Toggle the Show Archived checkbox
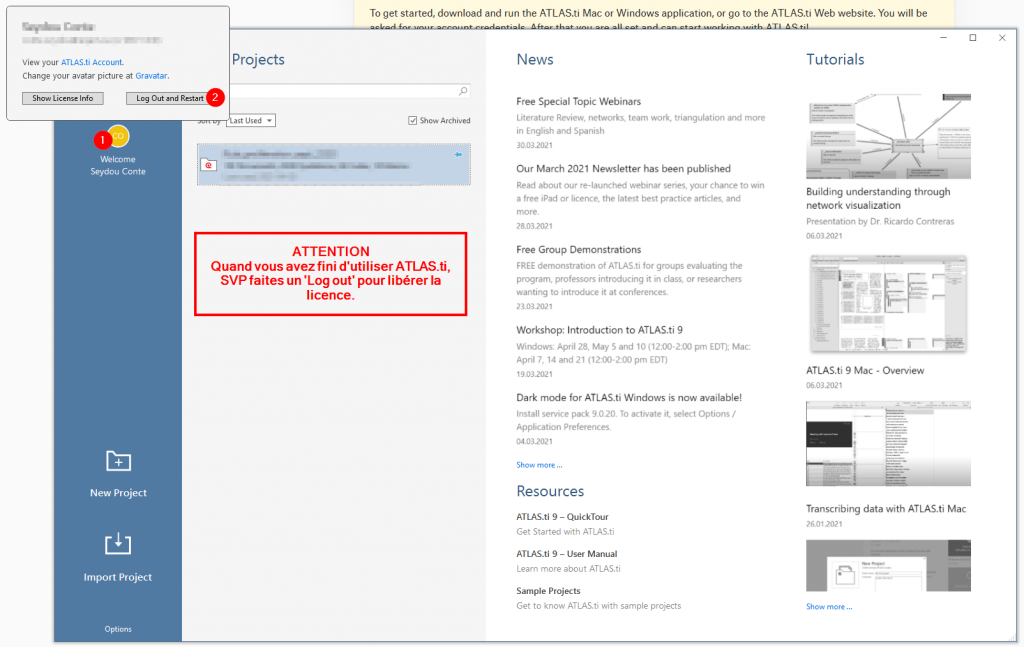1024x647 pixels. tap(413, 121)
